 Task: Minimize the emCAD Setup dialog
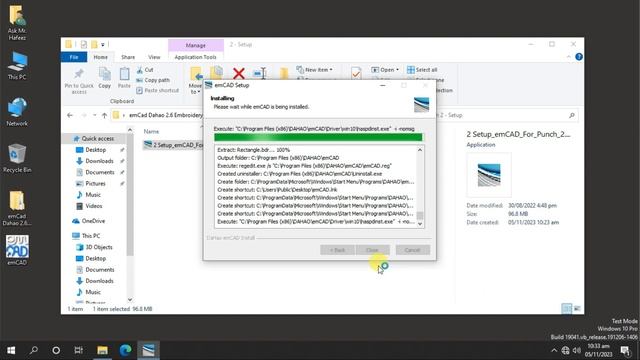tap(382, 85)
